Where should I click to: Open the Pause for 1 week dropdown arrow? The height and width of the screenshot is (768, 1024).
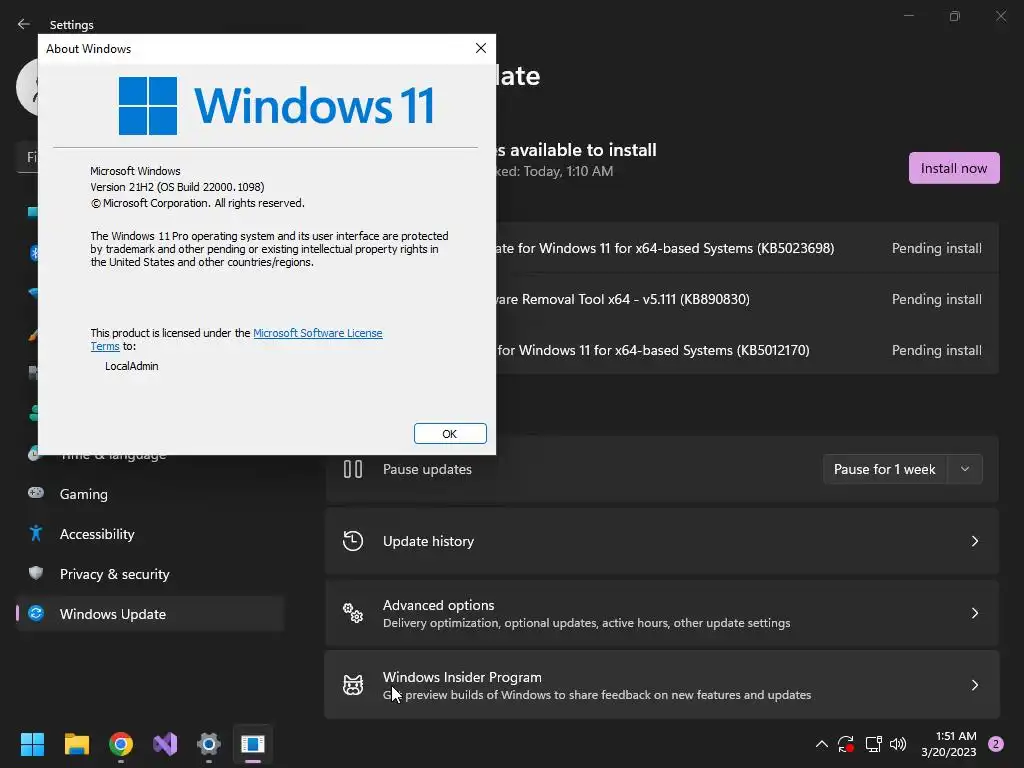tap(965, 469)
